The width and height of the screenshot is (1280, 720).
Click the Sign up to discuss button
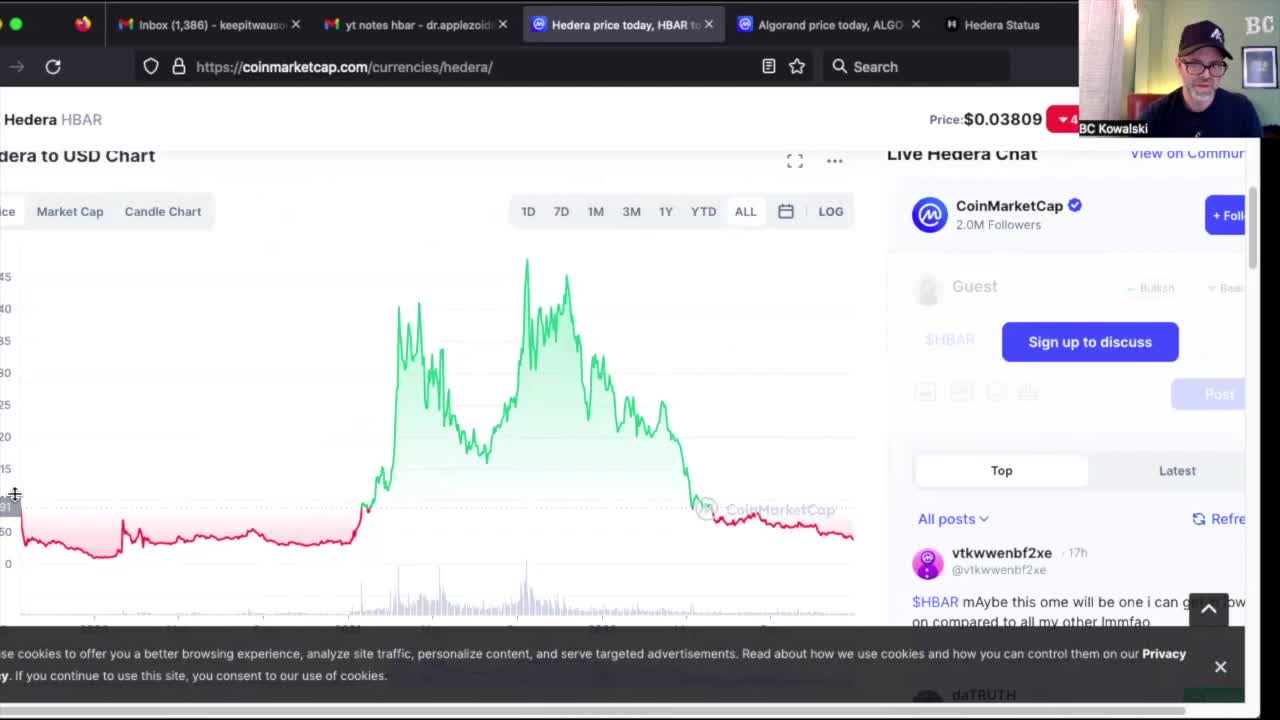click(1090, 342)
